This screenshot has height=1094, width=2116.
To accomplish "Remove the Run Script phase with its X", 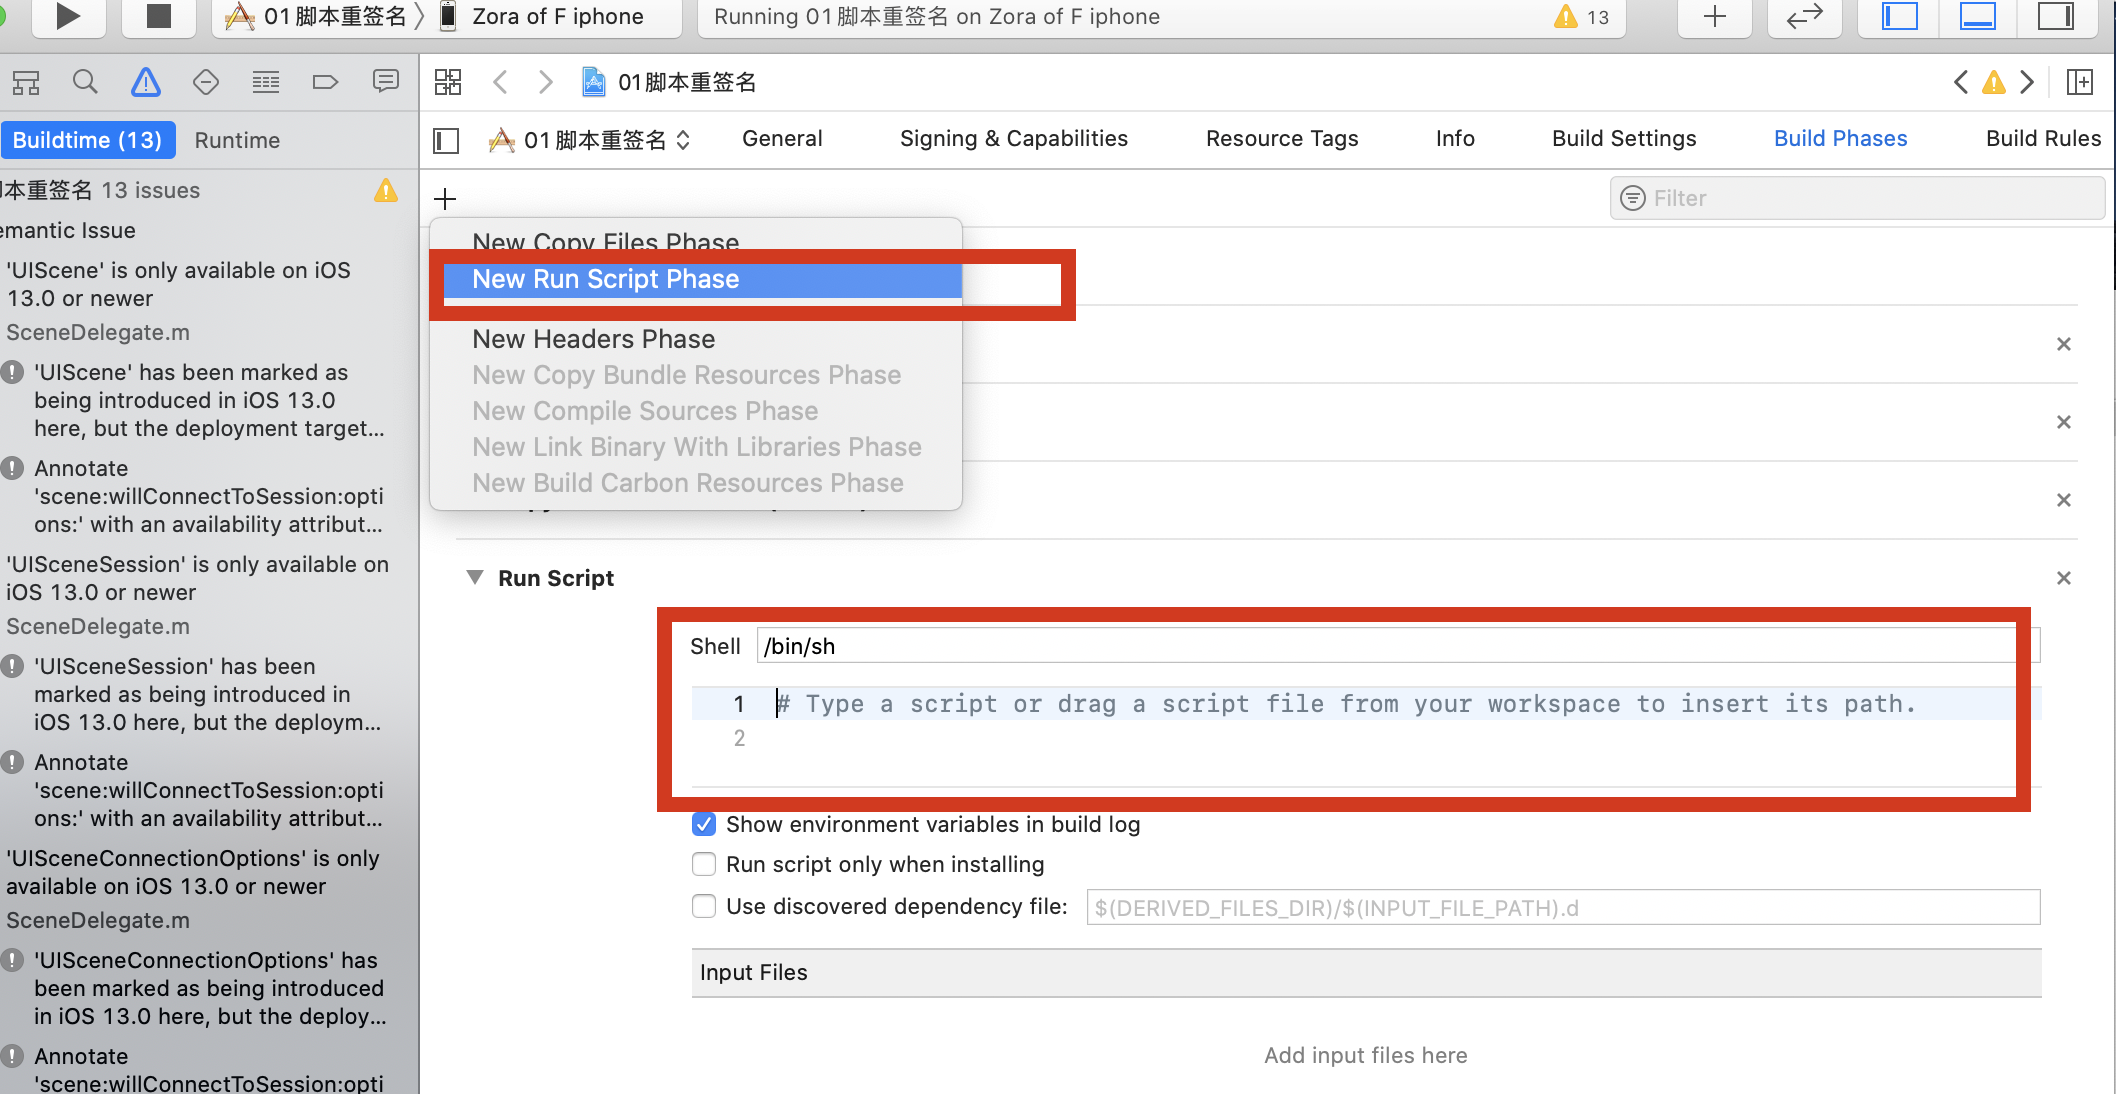I will point(2063,578).
